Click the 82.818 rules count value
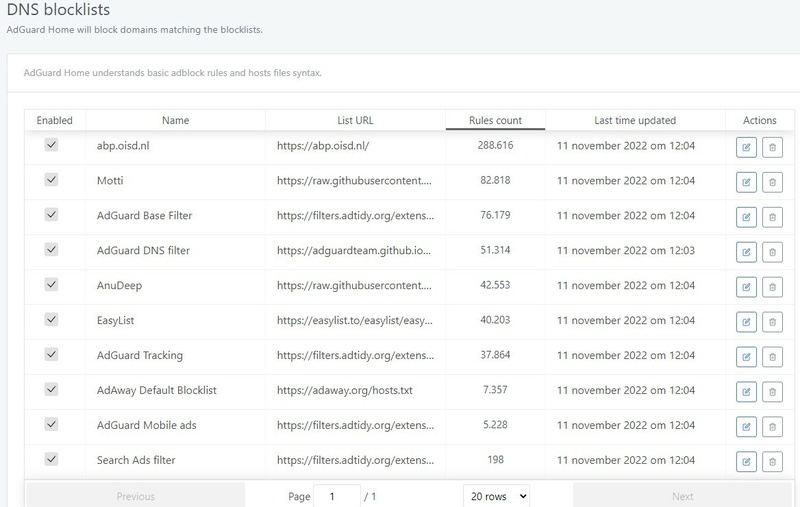The width and height of the screenshot is (800, 507). pyautogui.click(x=495, y=180)
